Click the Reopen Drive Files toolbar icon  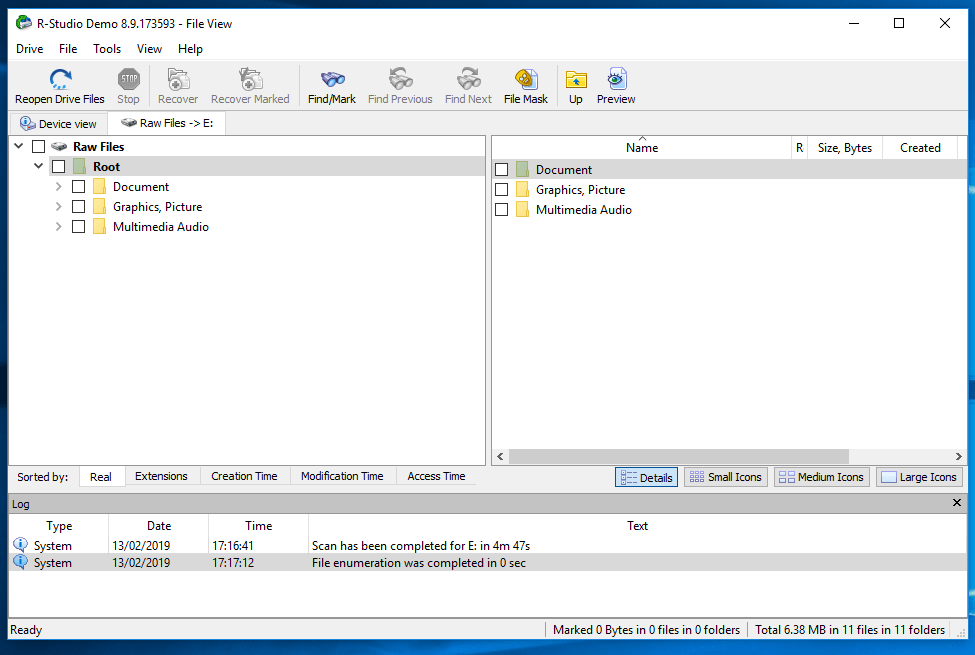pyautogui.click(x=60, y=79)
